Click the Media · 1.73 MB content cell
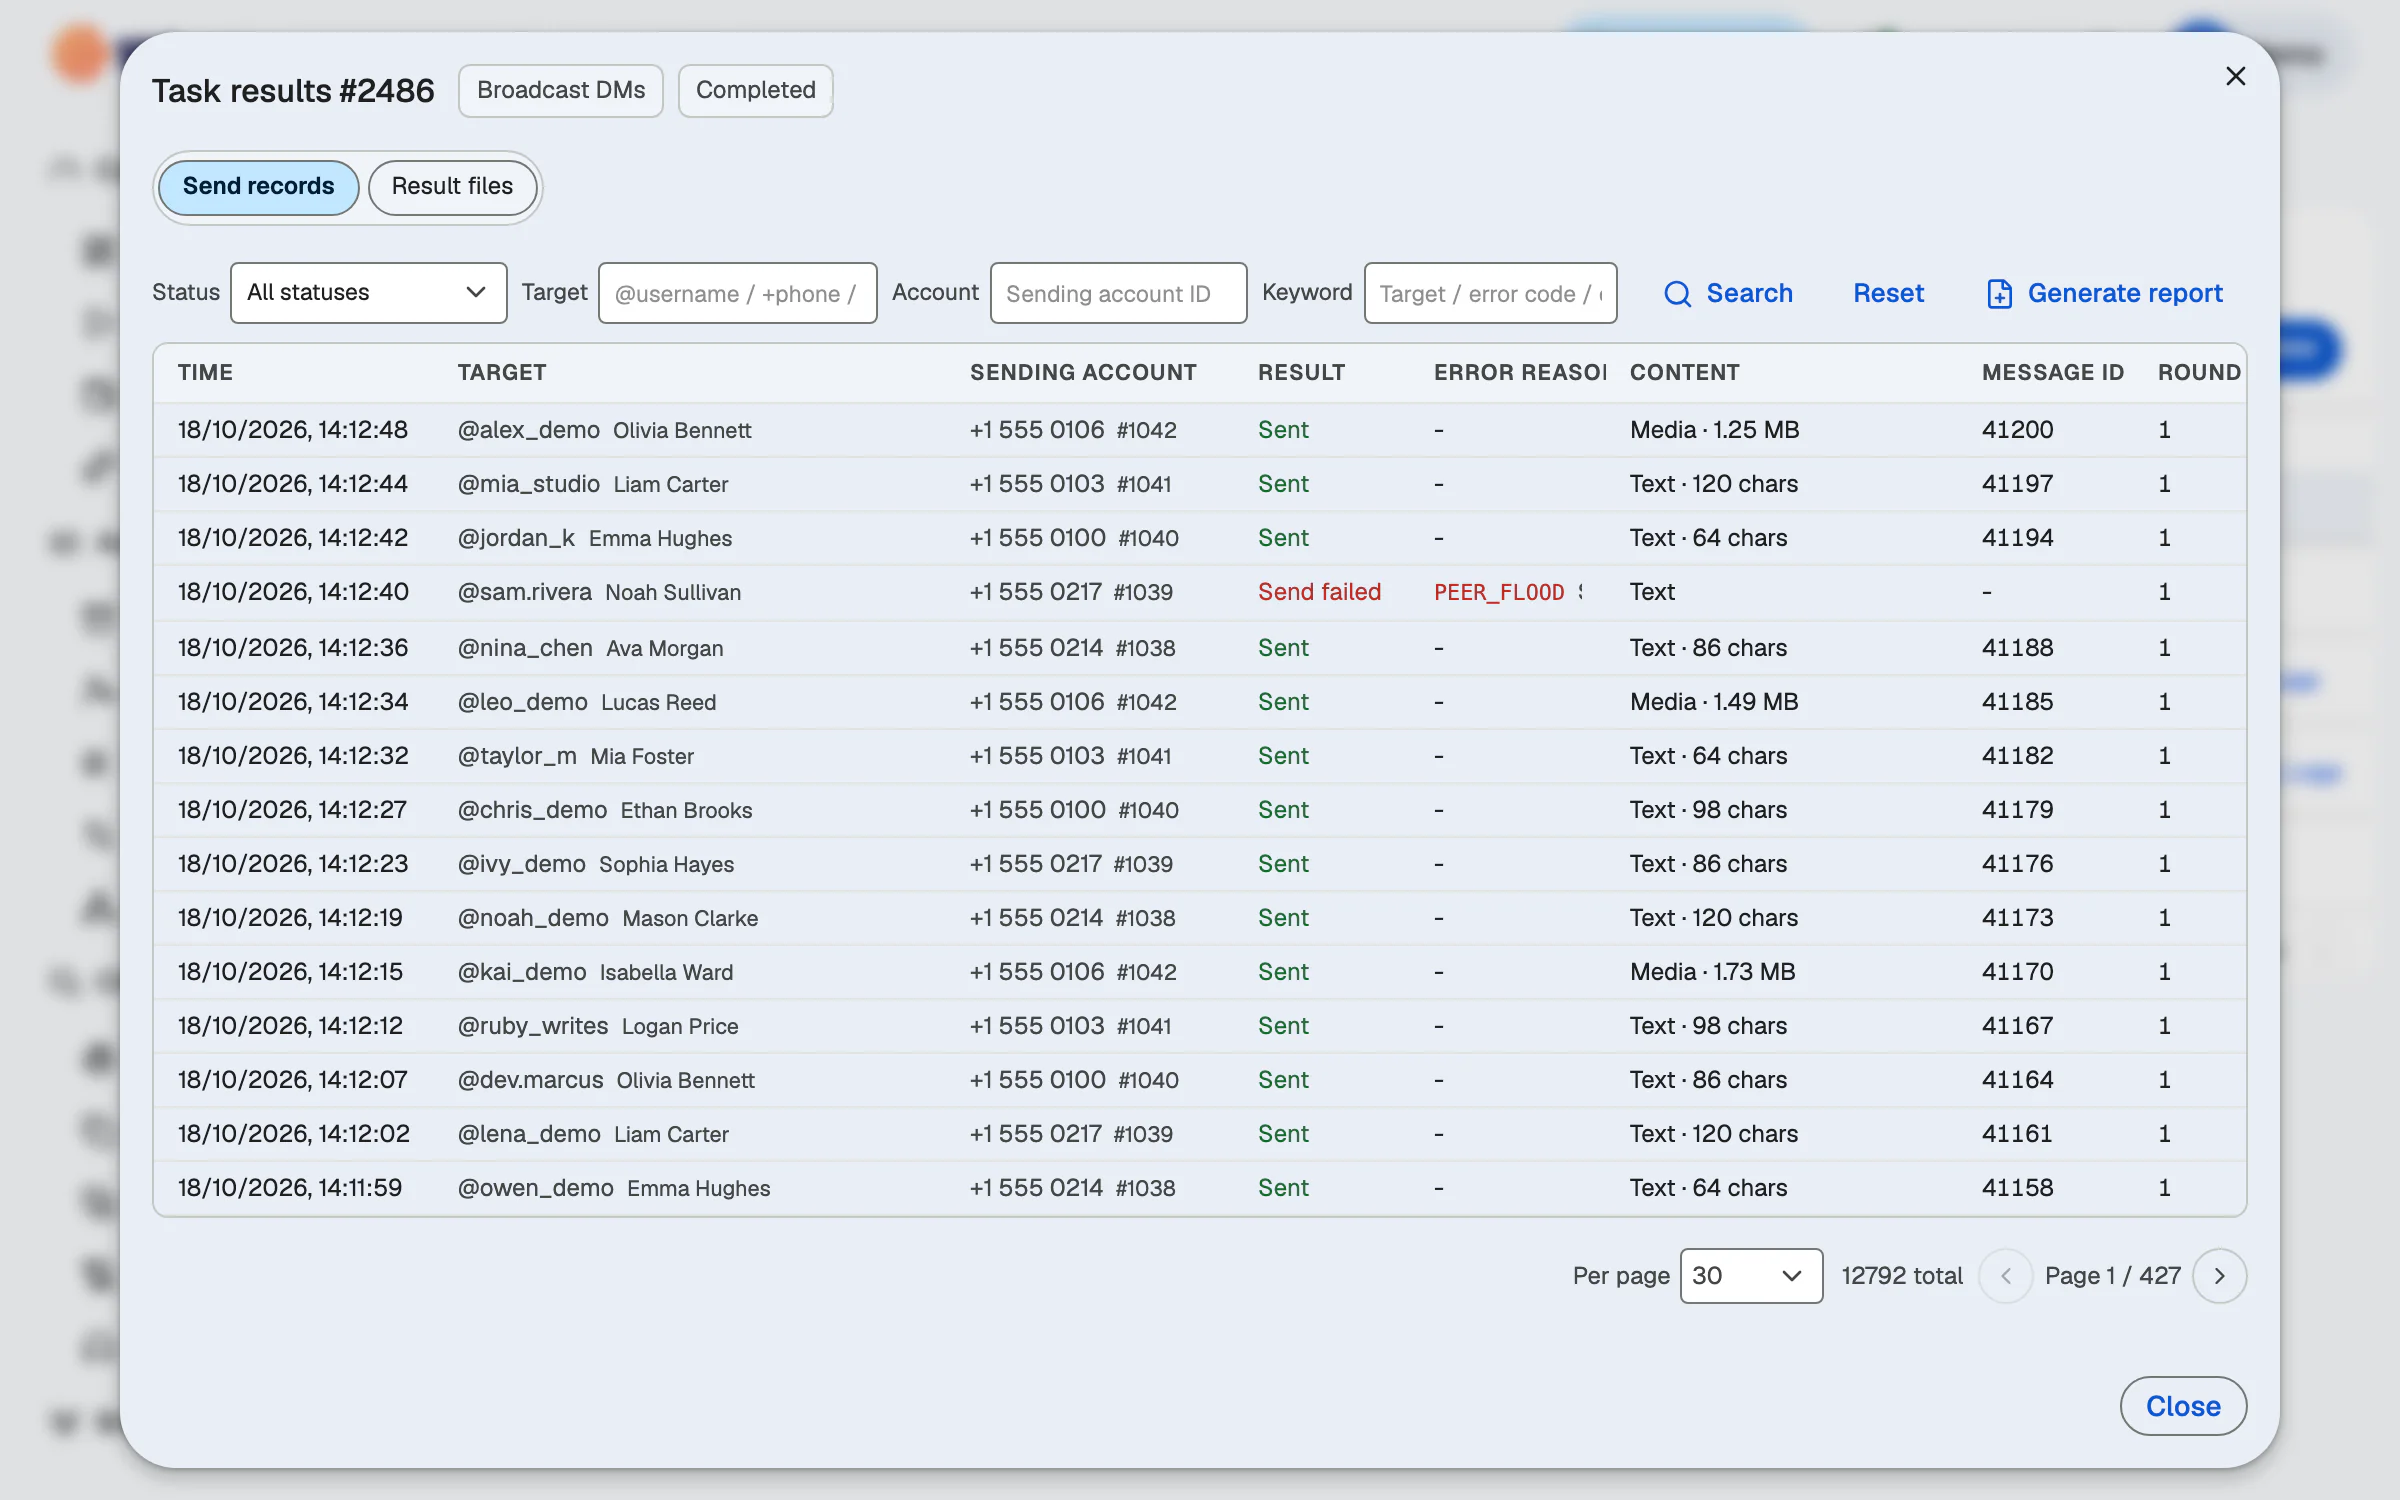 click(x=1712, y=972)
